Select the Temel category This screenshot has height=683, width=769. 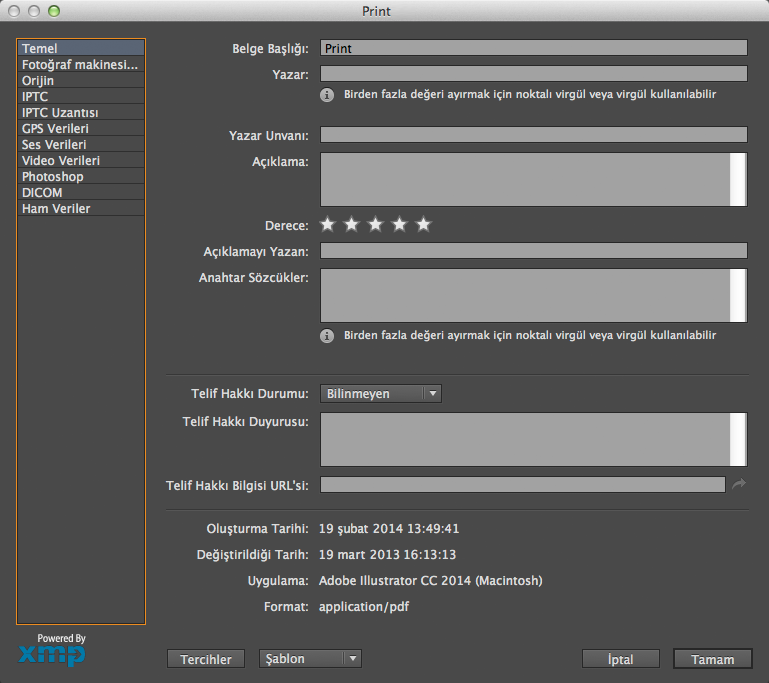click(81, 48)
